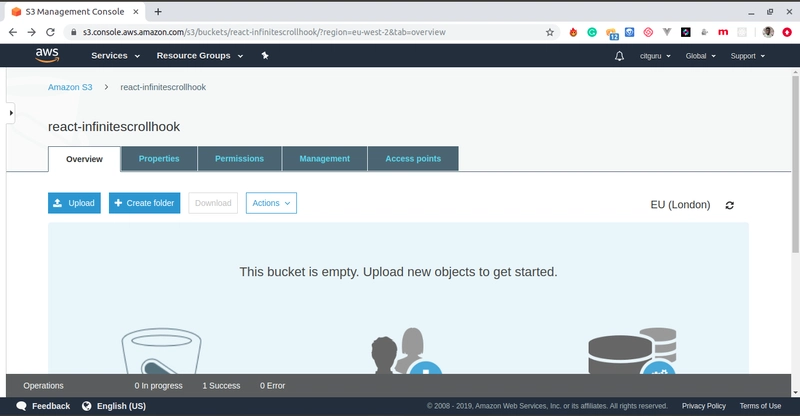Screen dimensions: 800x416
Task: Switch to the Management tab
Action: coord(324,159)
